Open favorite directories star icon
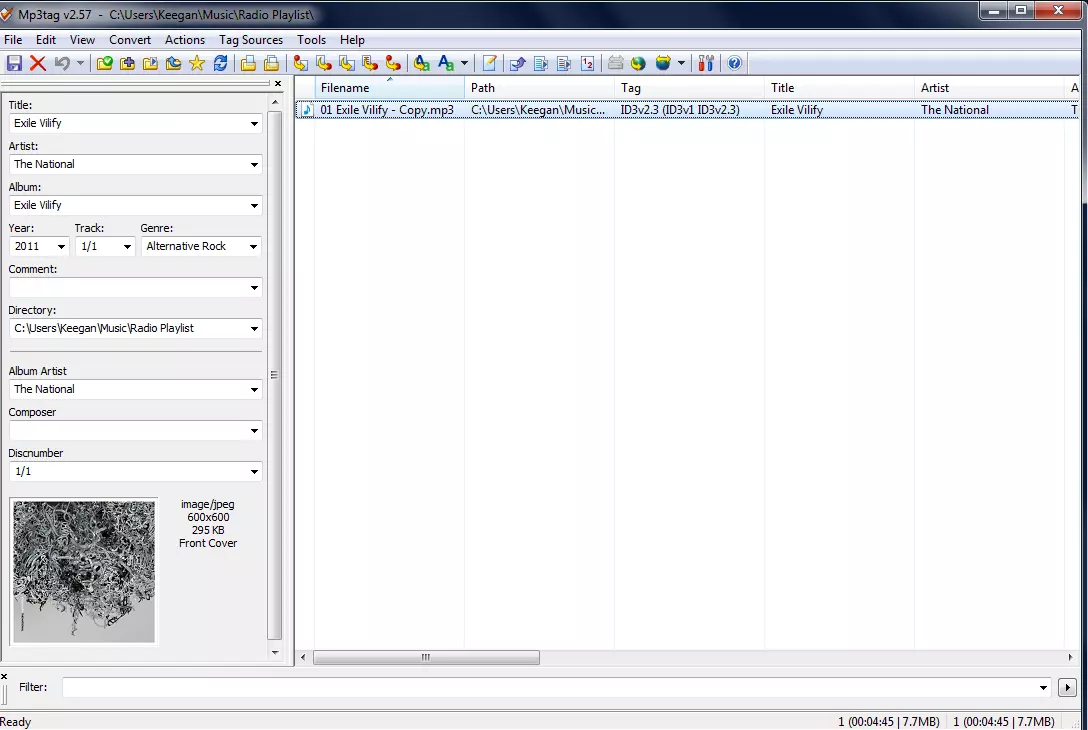 [x=197, y=63]
